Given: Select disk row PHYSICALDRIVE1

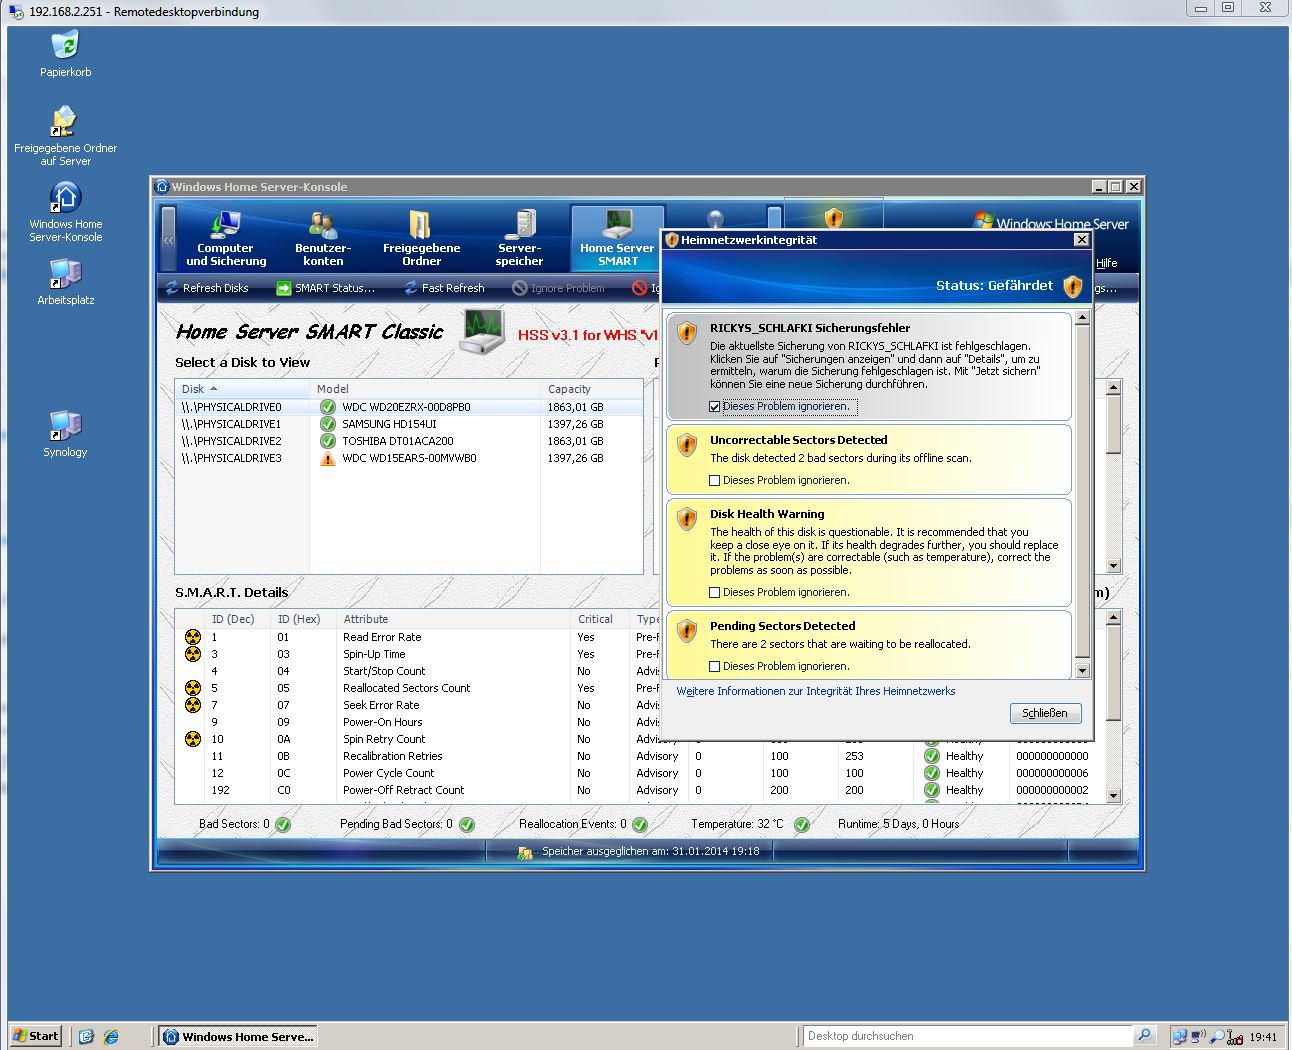Looking at the screenshot, I should (409, 424).
